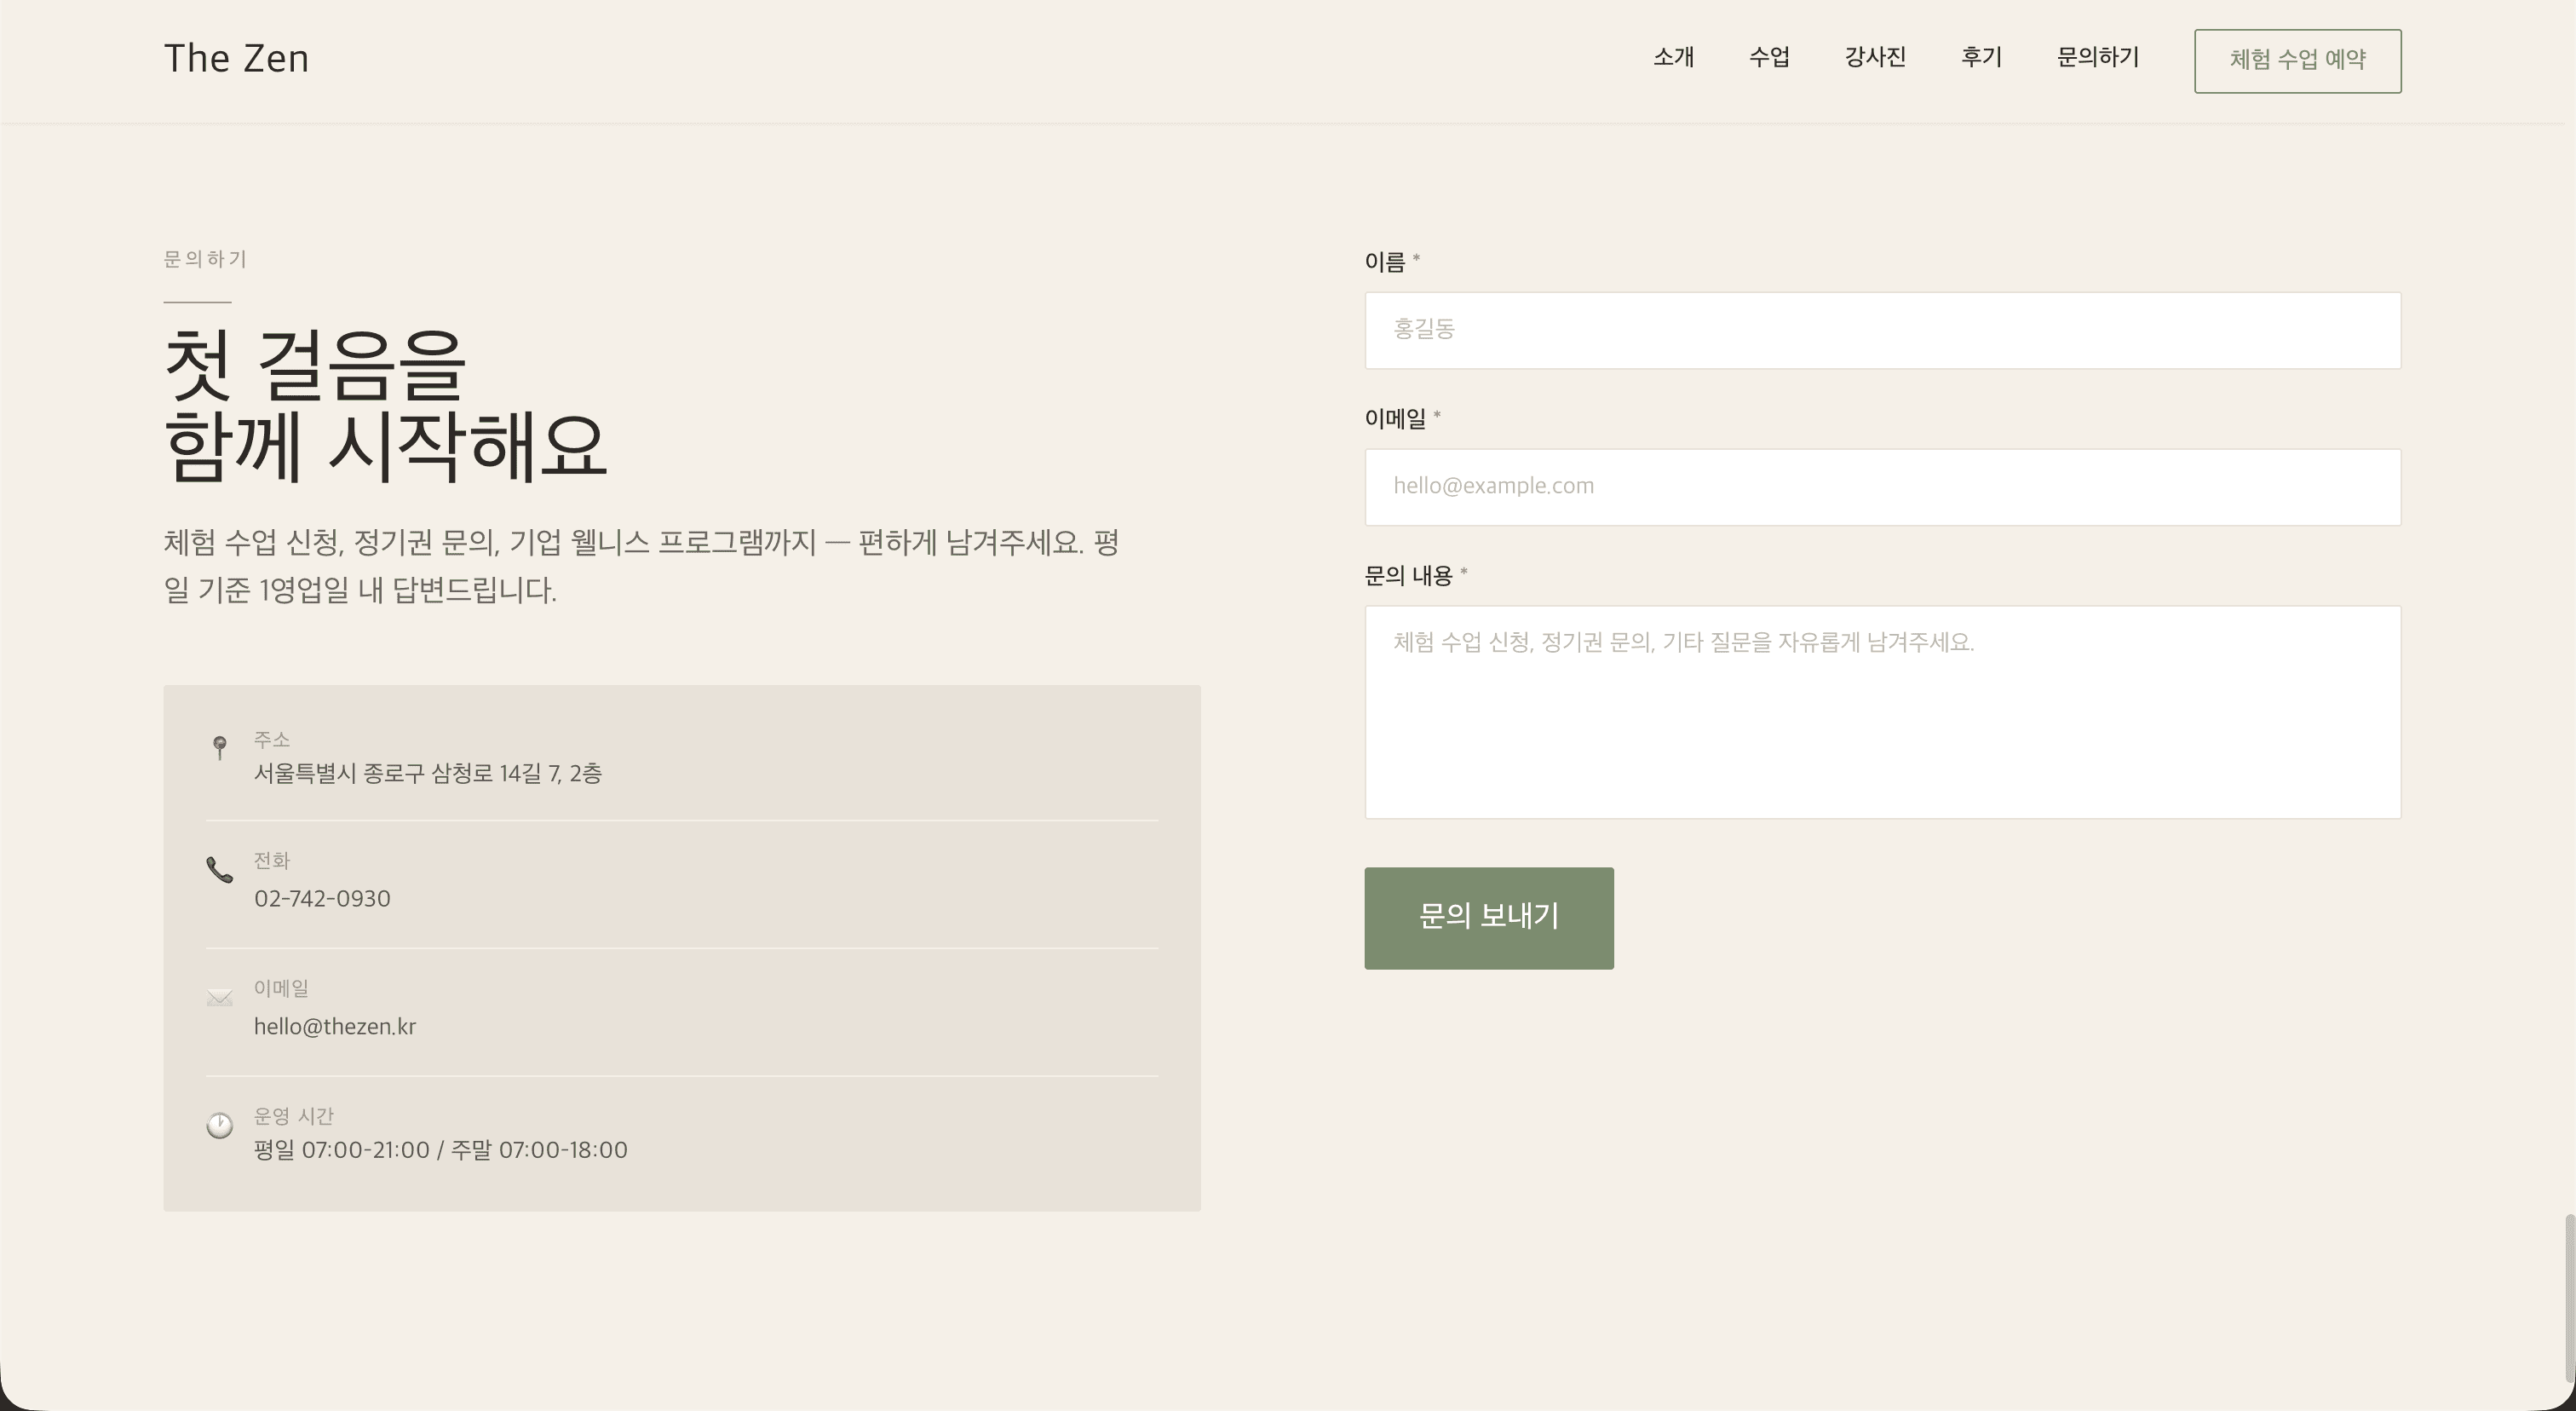This screenshot has width=2576, height=1411.
Task: Select 문의하기 in the top navigation
Action: tap(2097, 58)
